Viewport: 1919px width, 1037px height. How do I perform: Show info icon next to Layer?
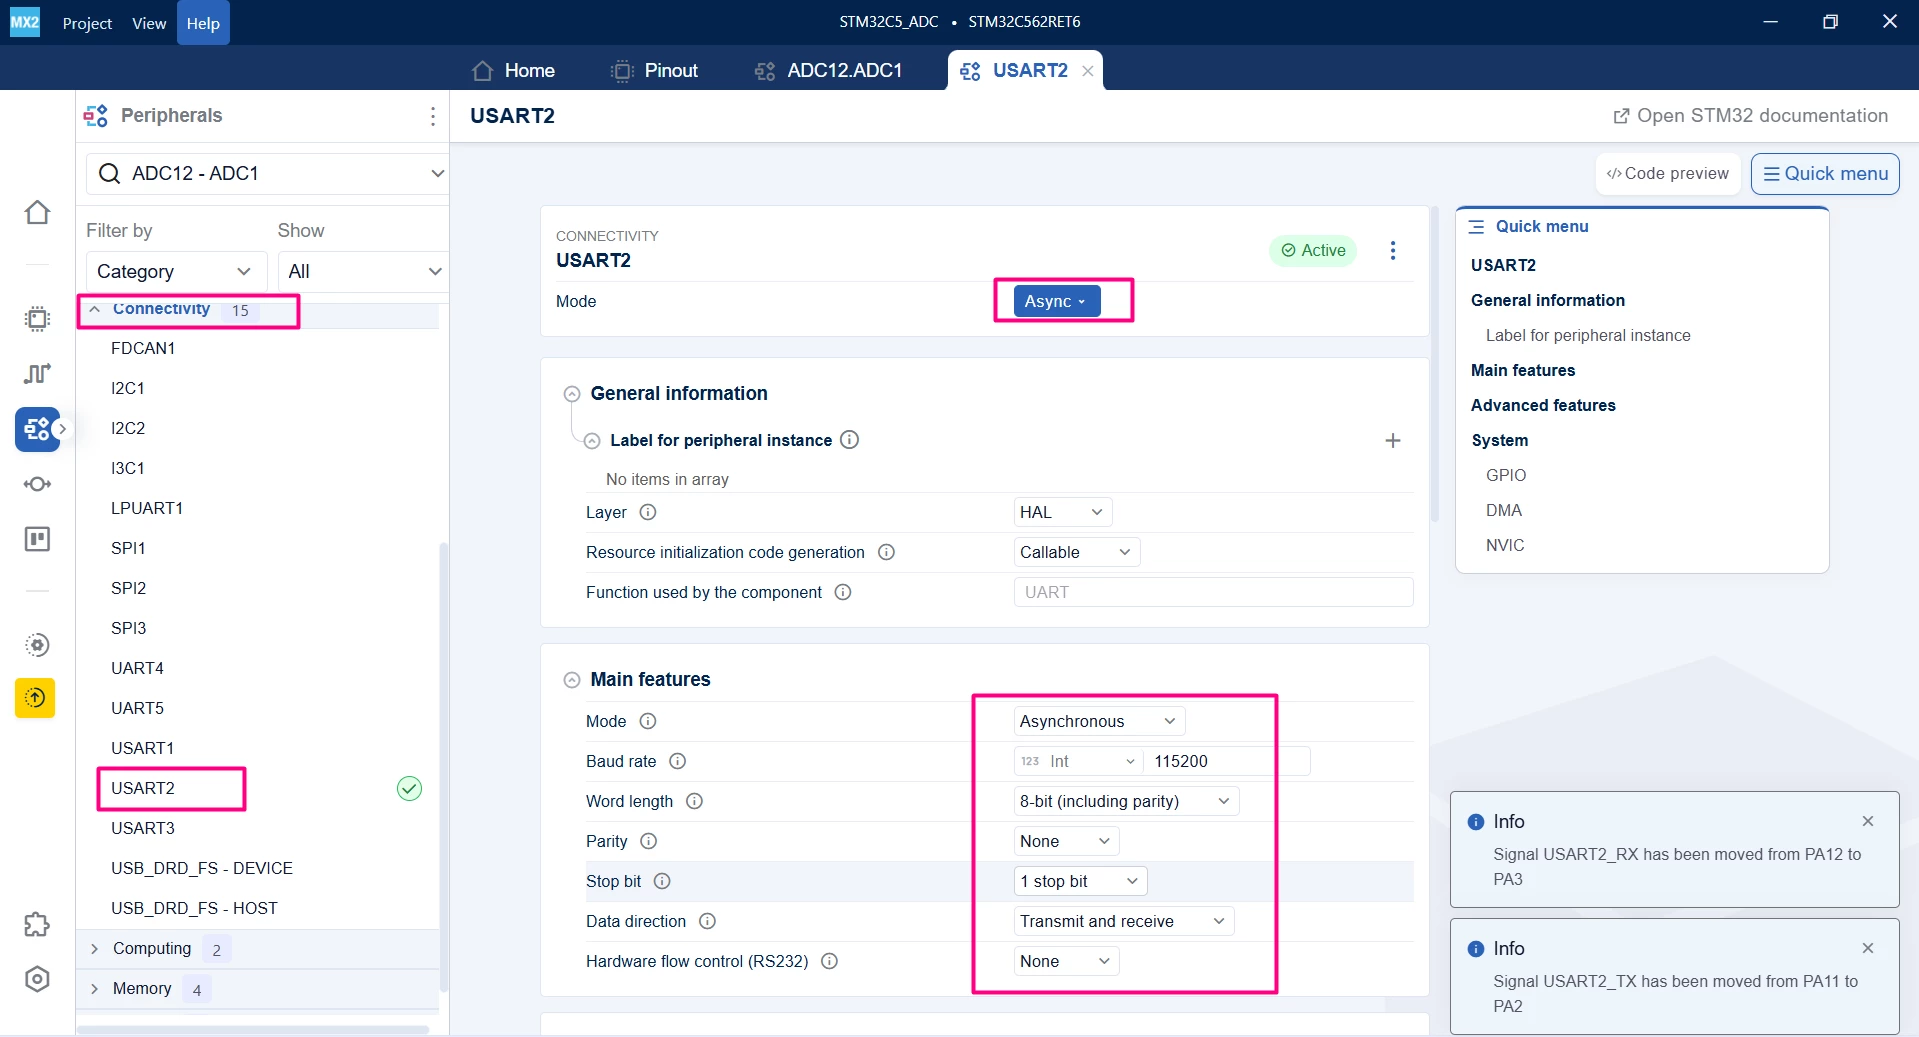[x=648, y=512]
